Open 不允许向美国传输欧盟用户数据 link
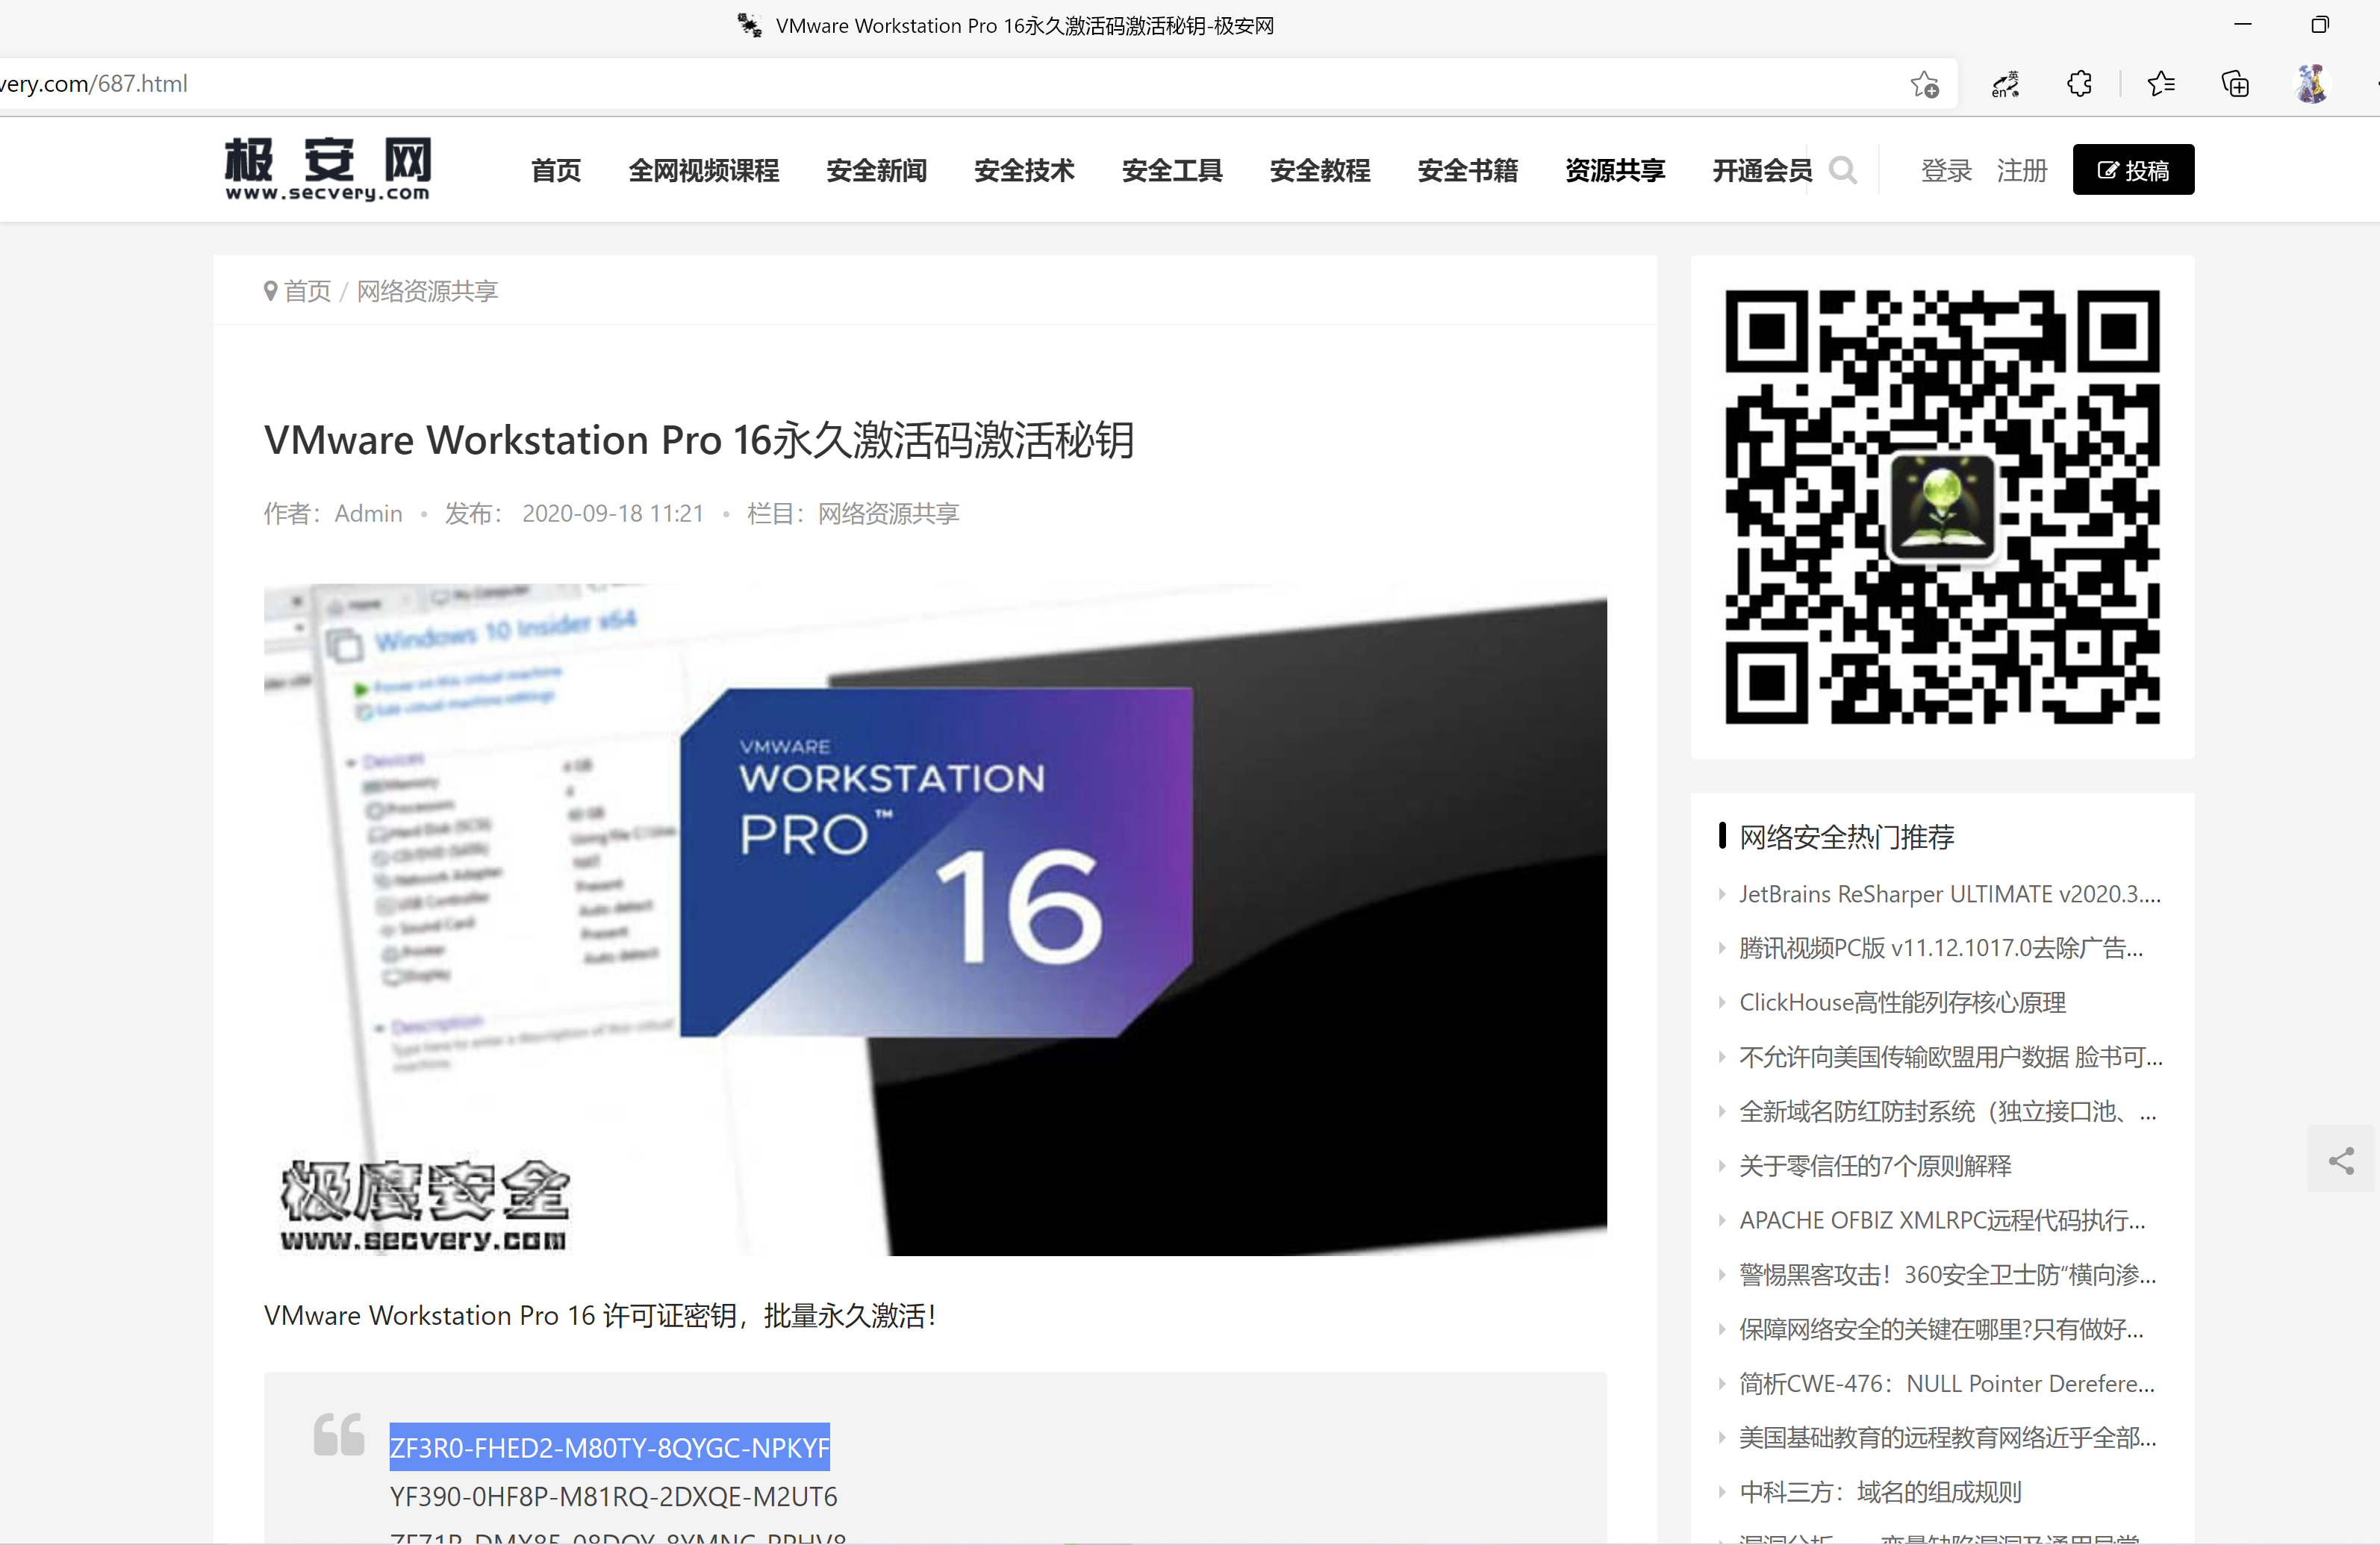The height and width of the screenshot is (1545, 2380). (x=1950, y=1057)
